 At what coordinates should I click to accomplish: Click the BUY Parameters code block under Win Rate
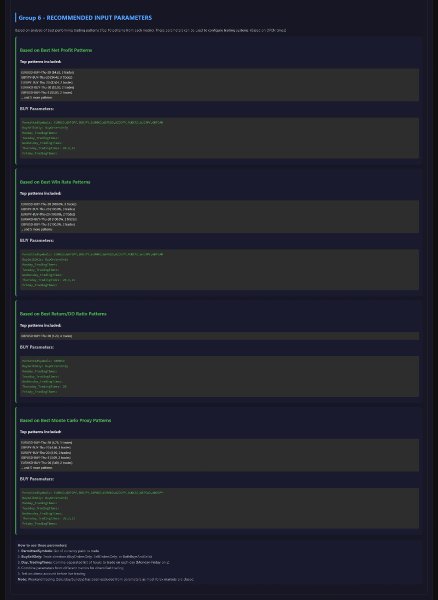219,269
